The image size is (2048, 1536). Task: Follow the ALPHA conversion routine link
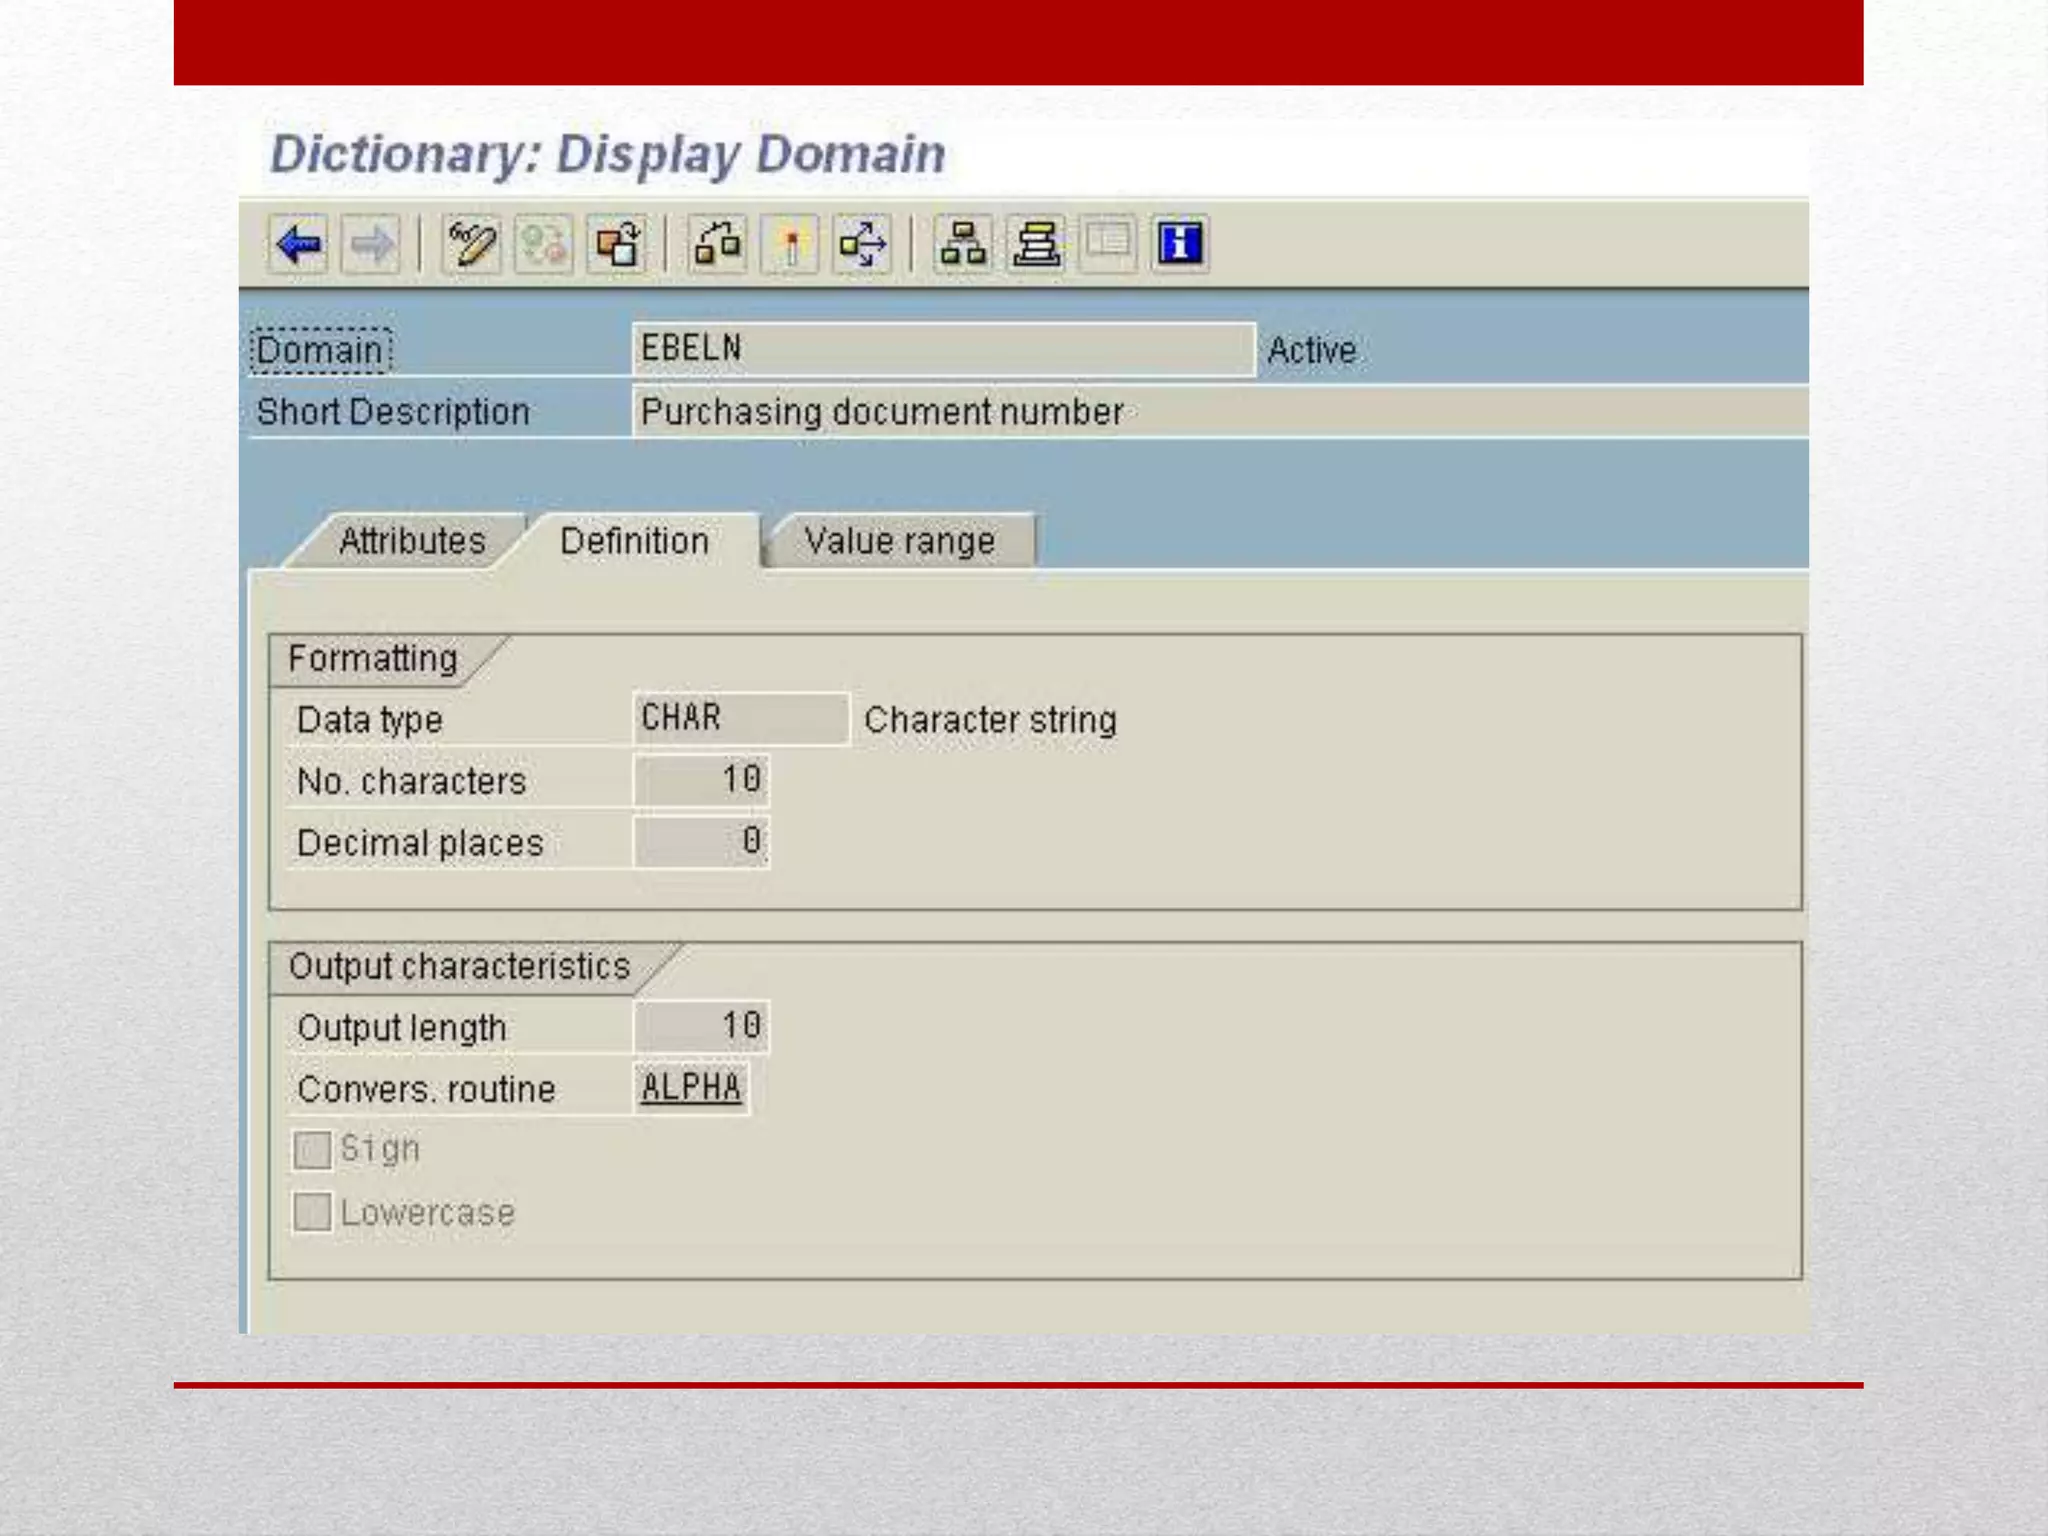pyautogui.click(x=691, y=1087)
